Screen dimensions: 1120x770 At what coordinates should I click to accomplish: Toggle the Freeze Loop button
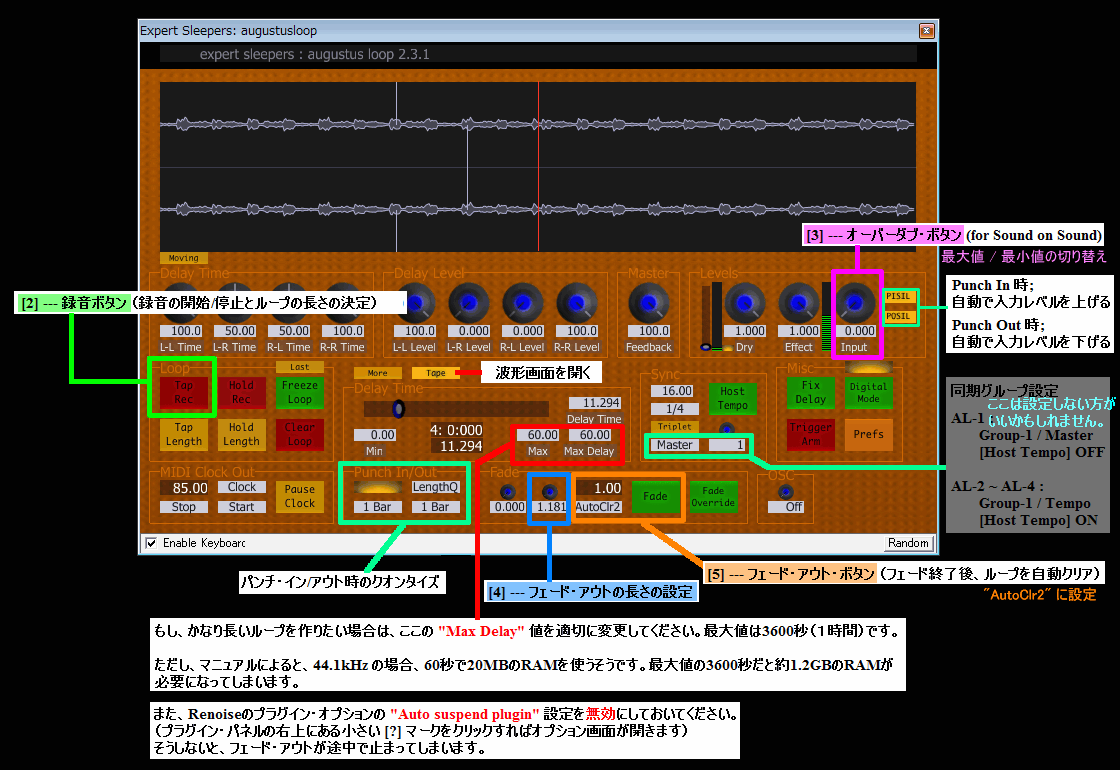coord(299,392)
